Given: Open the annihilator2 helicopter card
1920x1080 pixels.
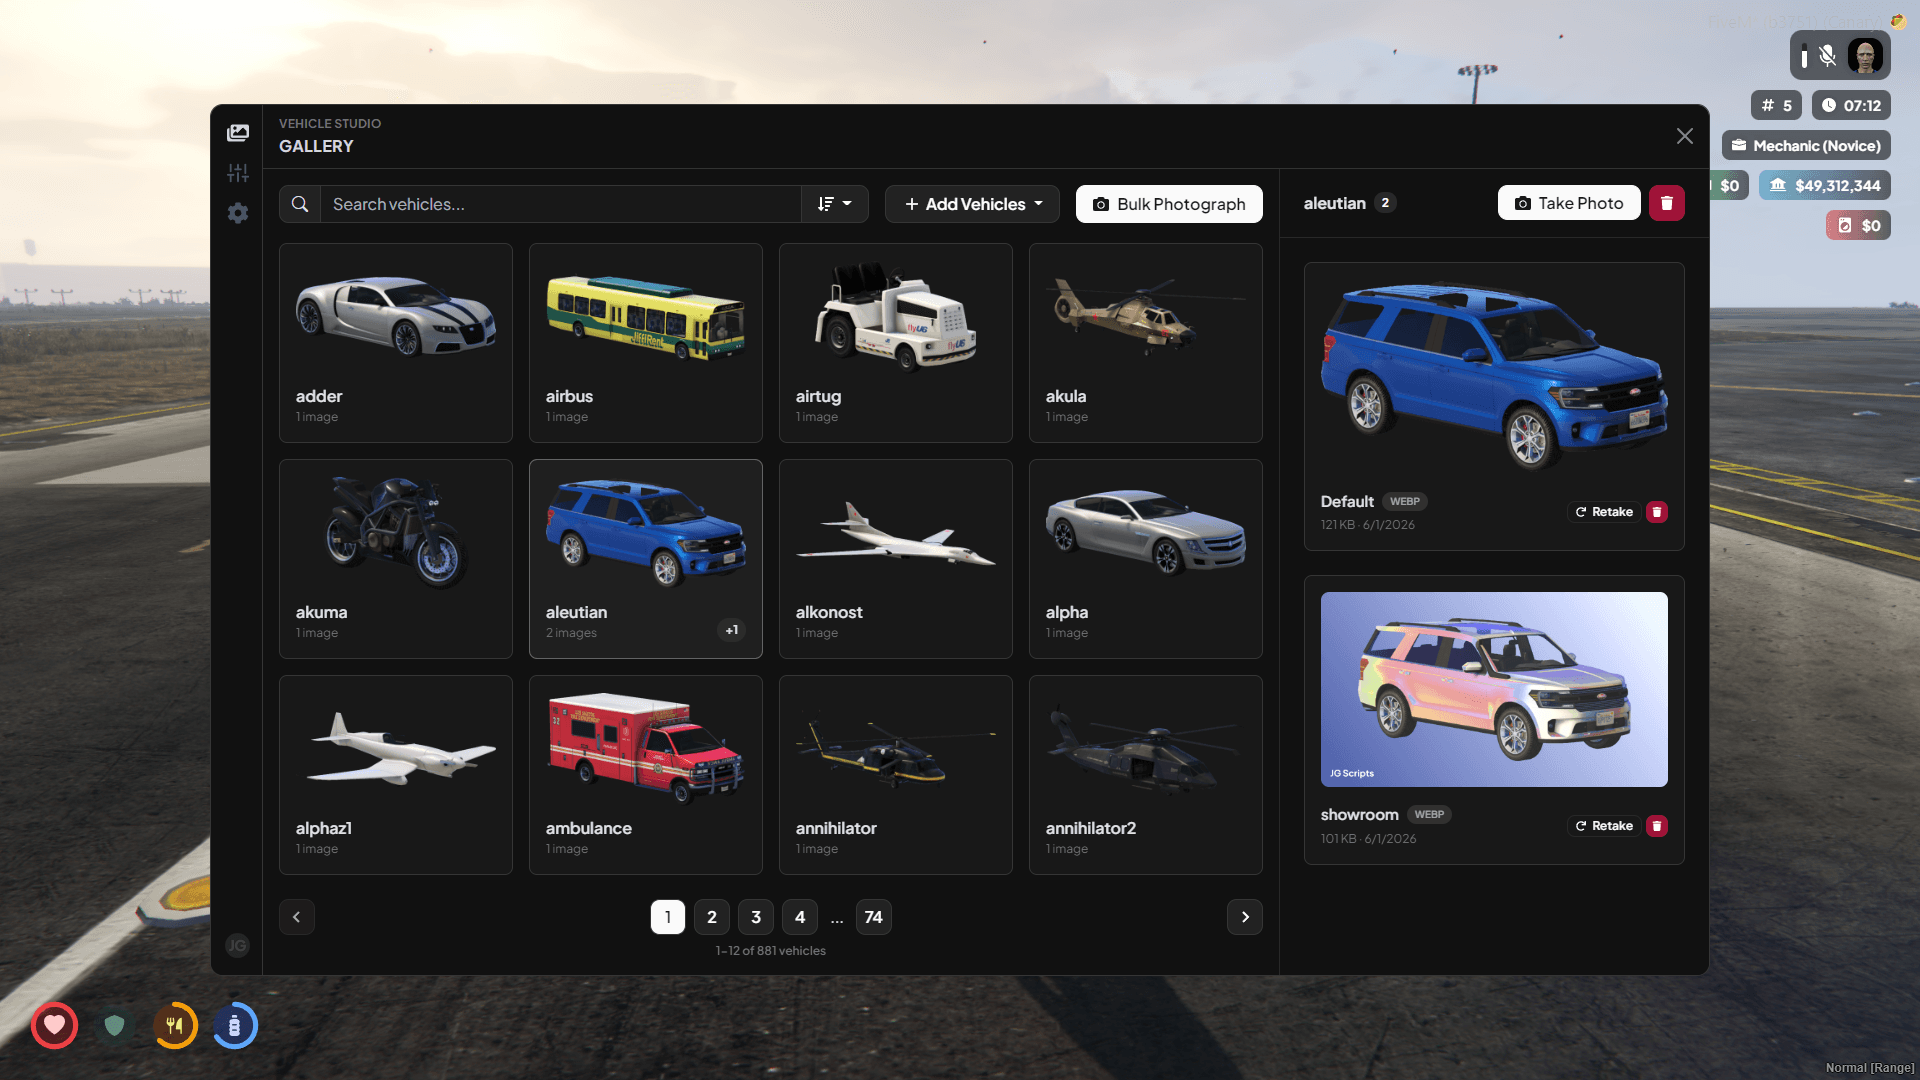Looking at the screenshot, I should [1146, 775].
